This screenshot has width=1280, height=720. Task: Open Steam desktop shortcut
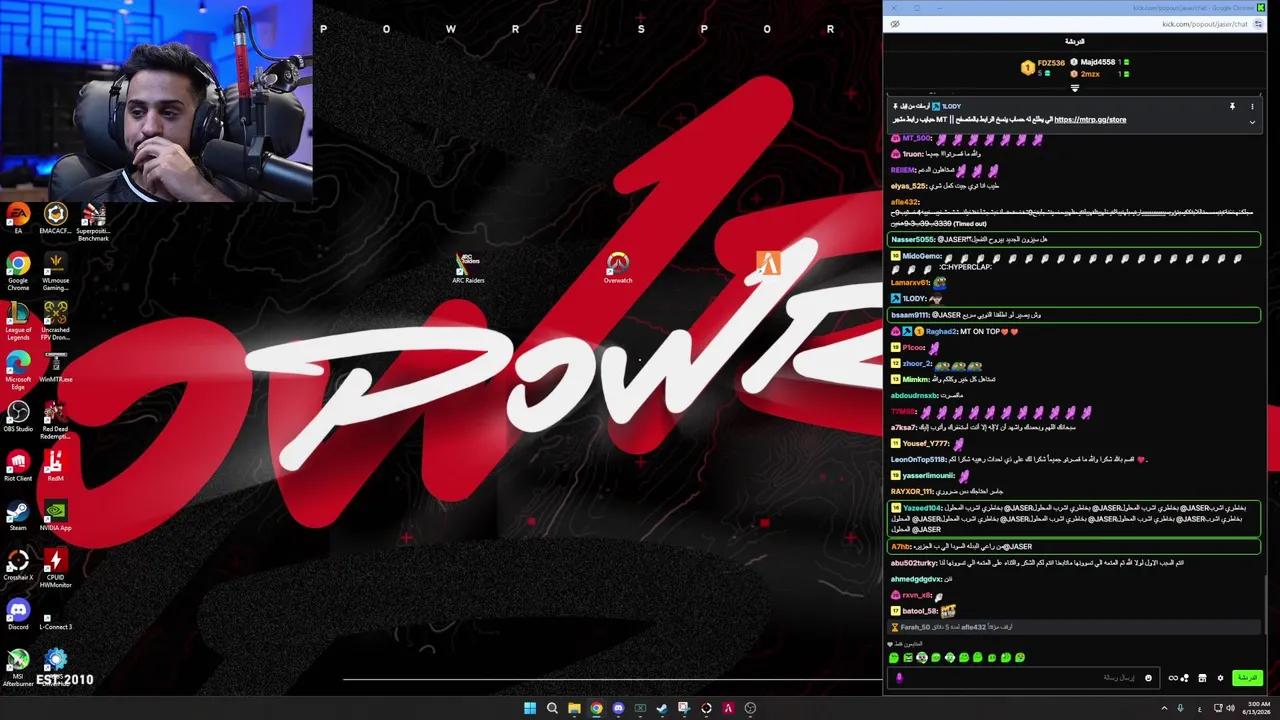[18, 516]
